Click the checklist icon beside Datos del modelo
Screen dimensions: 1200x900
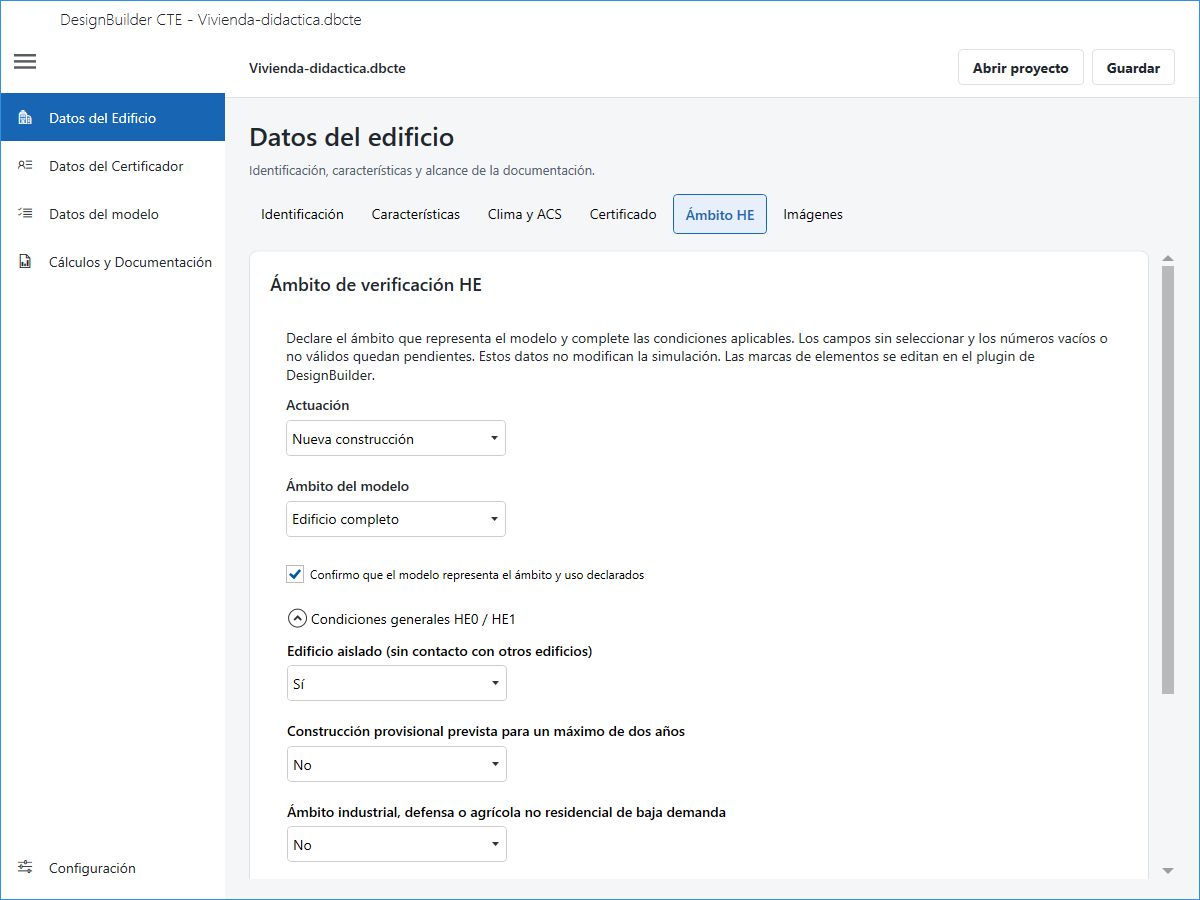[x=26, y=214]
